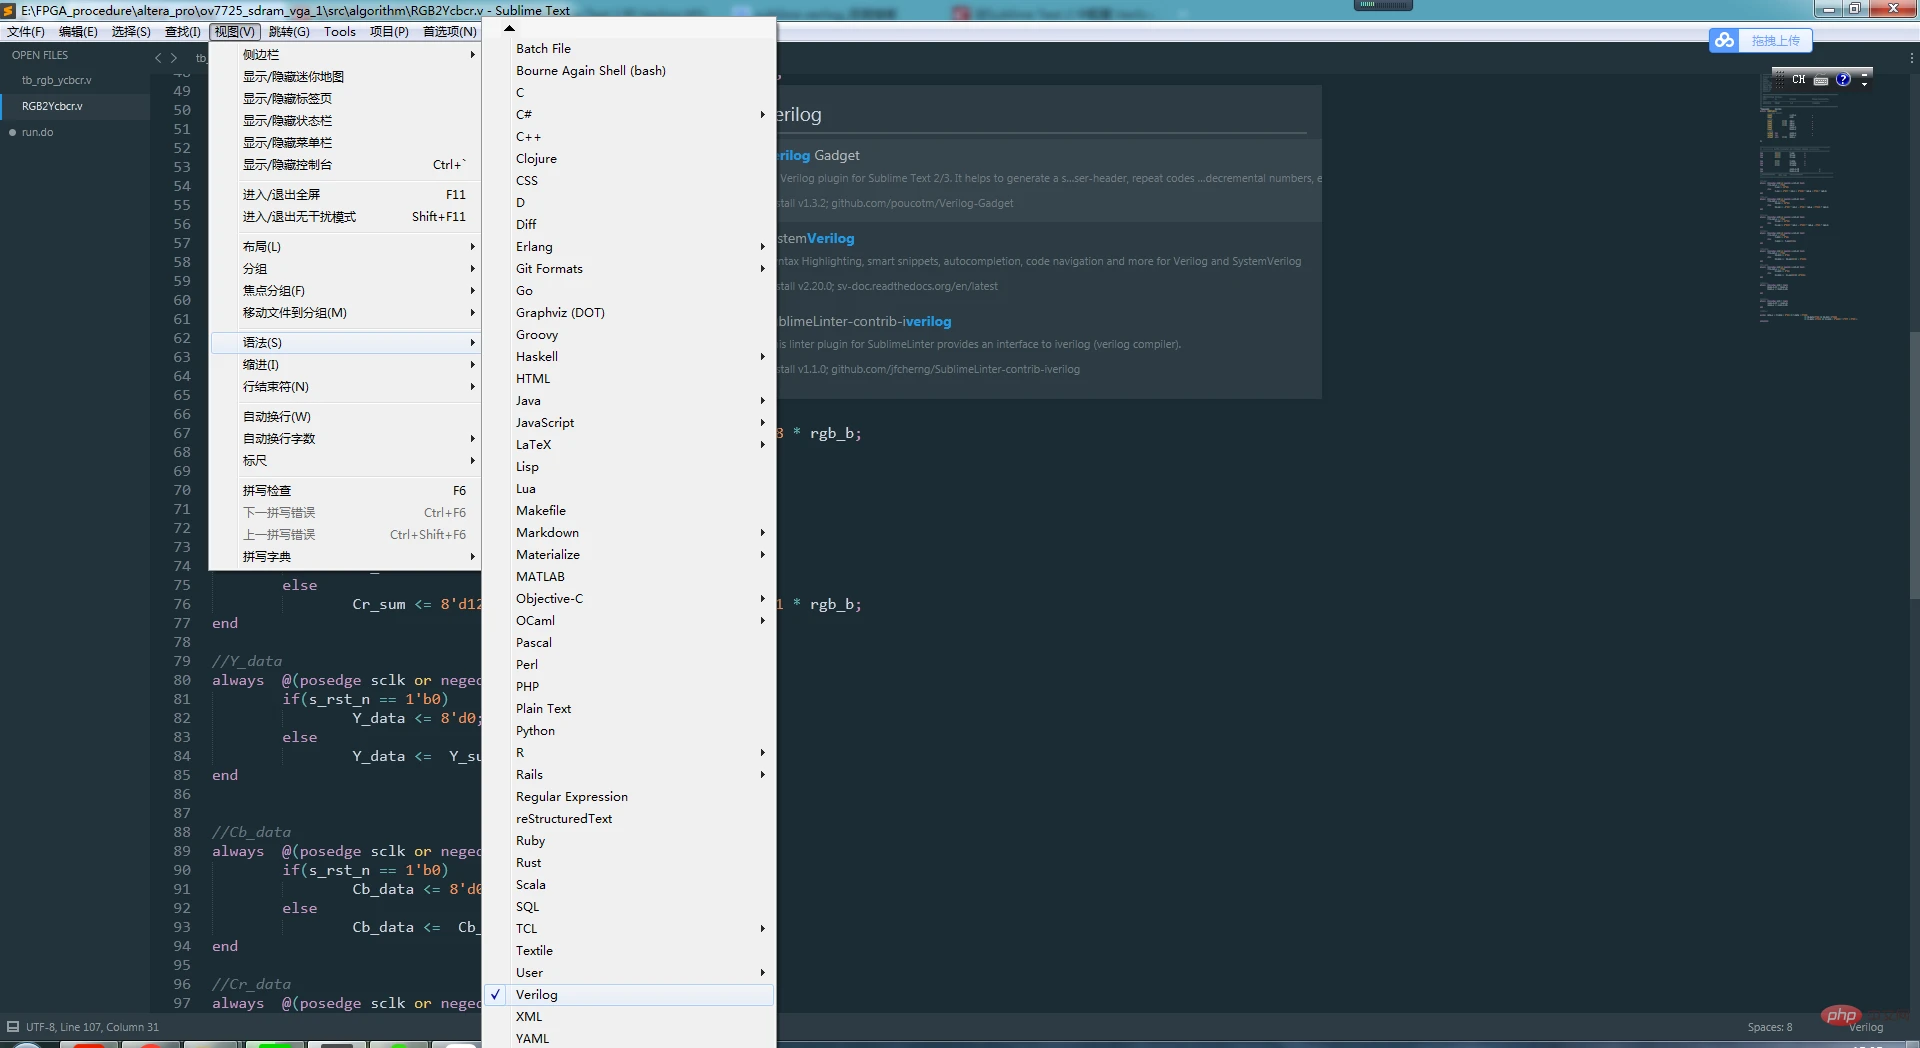Click the three-dot overflow icon at top right
Screen dimensions: 1920x1048
1911,58
